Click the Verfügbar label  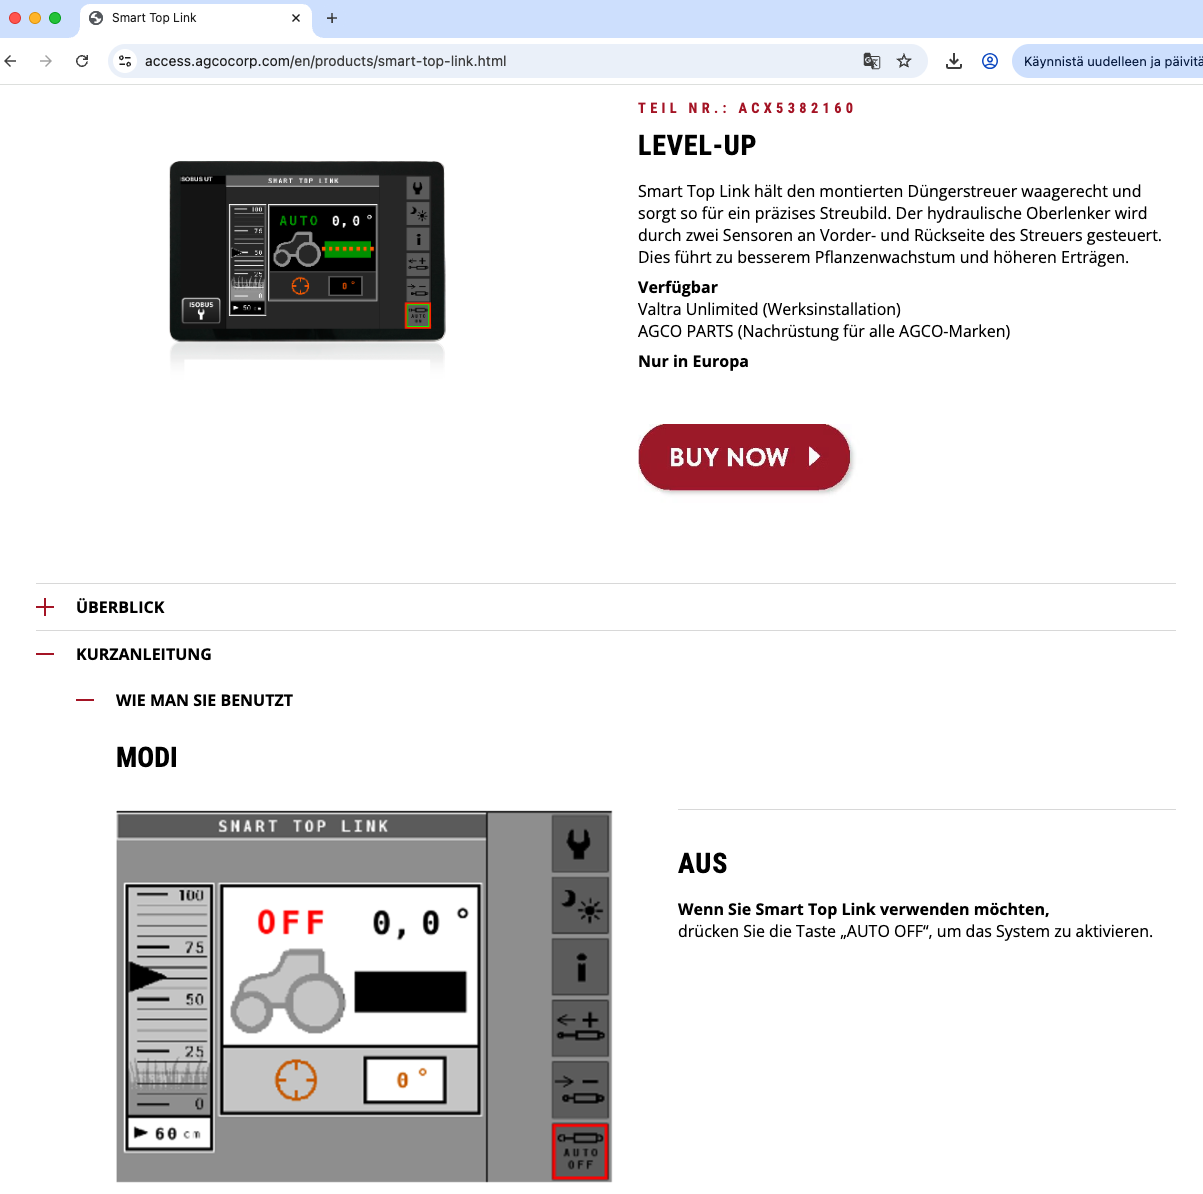coord(678,287)
